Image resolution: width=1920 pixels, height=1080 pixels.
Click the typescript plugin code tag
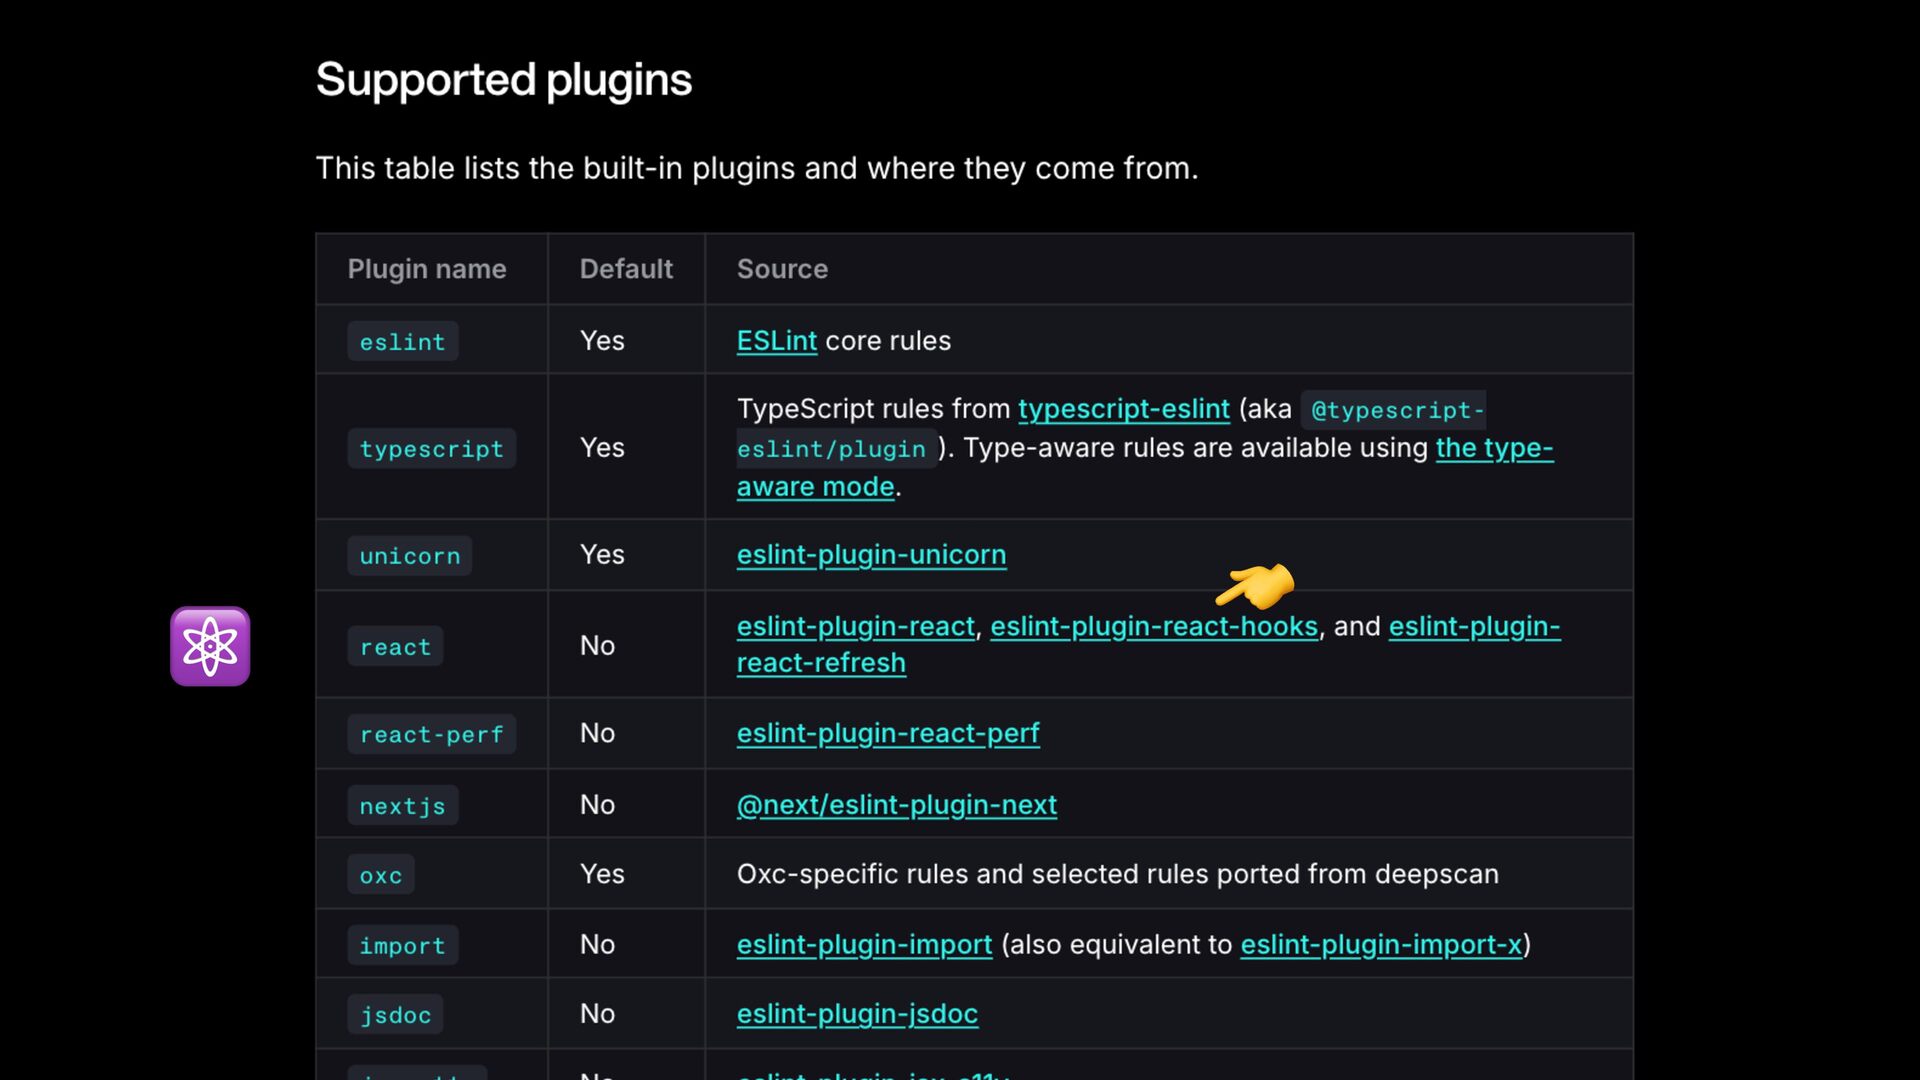click(x=431, y=449)
